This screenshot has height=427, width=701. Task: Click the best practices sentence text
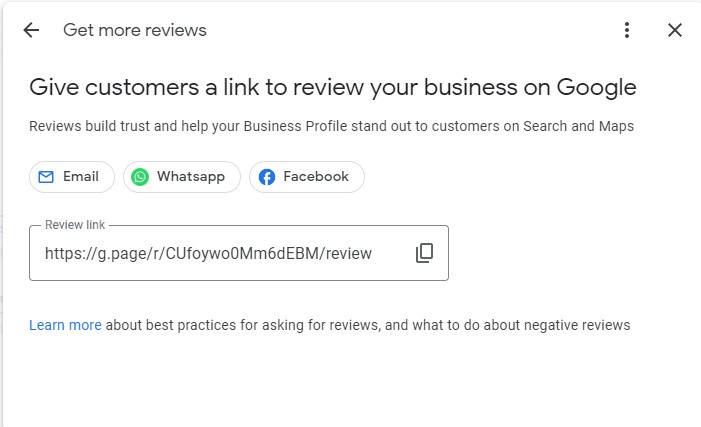[367, 325]
